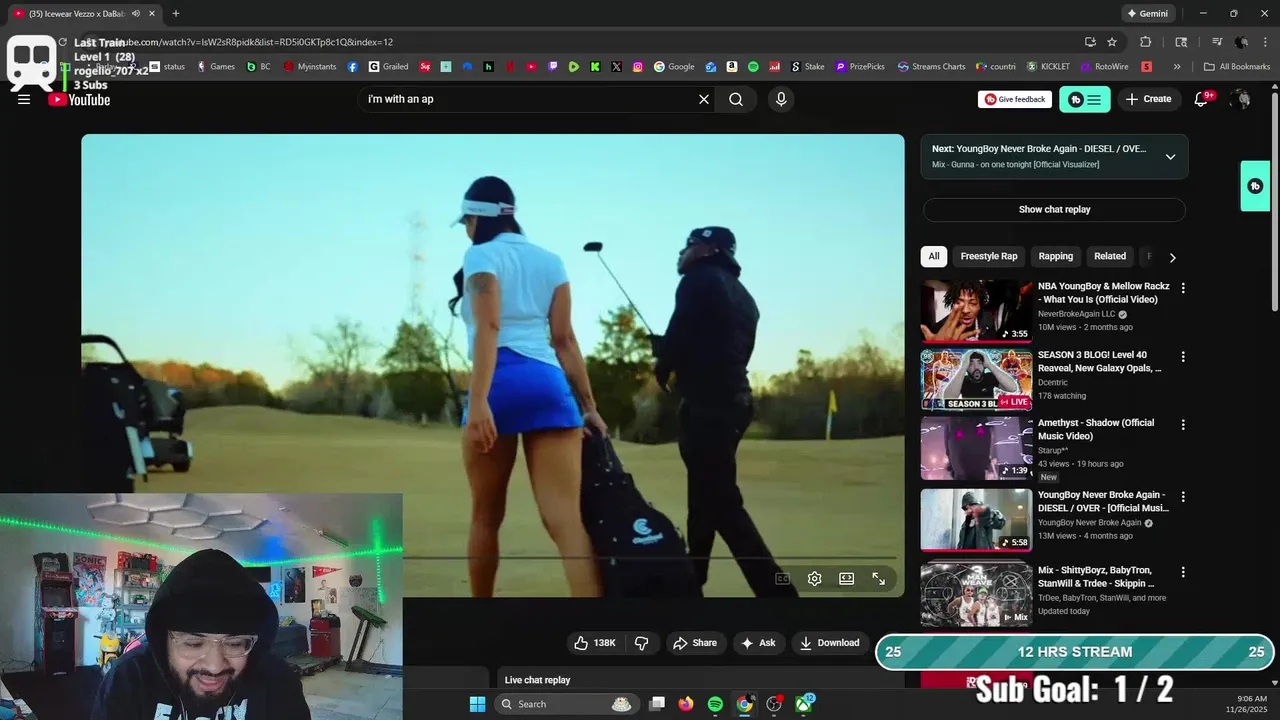Open Xbox app from the taskbar

click(x=803, y=704)
